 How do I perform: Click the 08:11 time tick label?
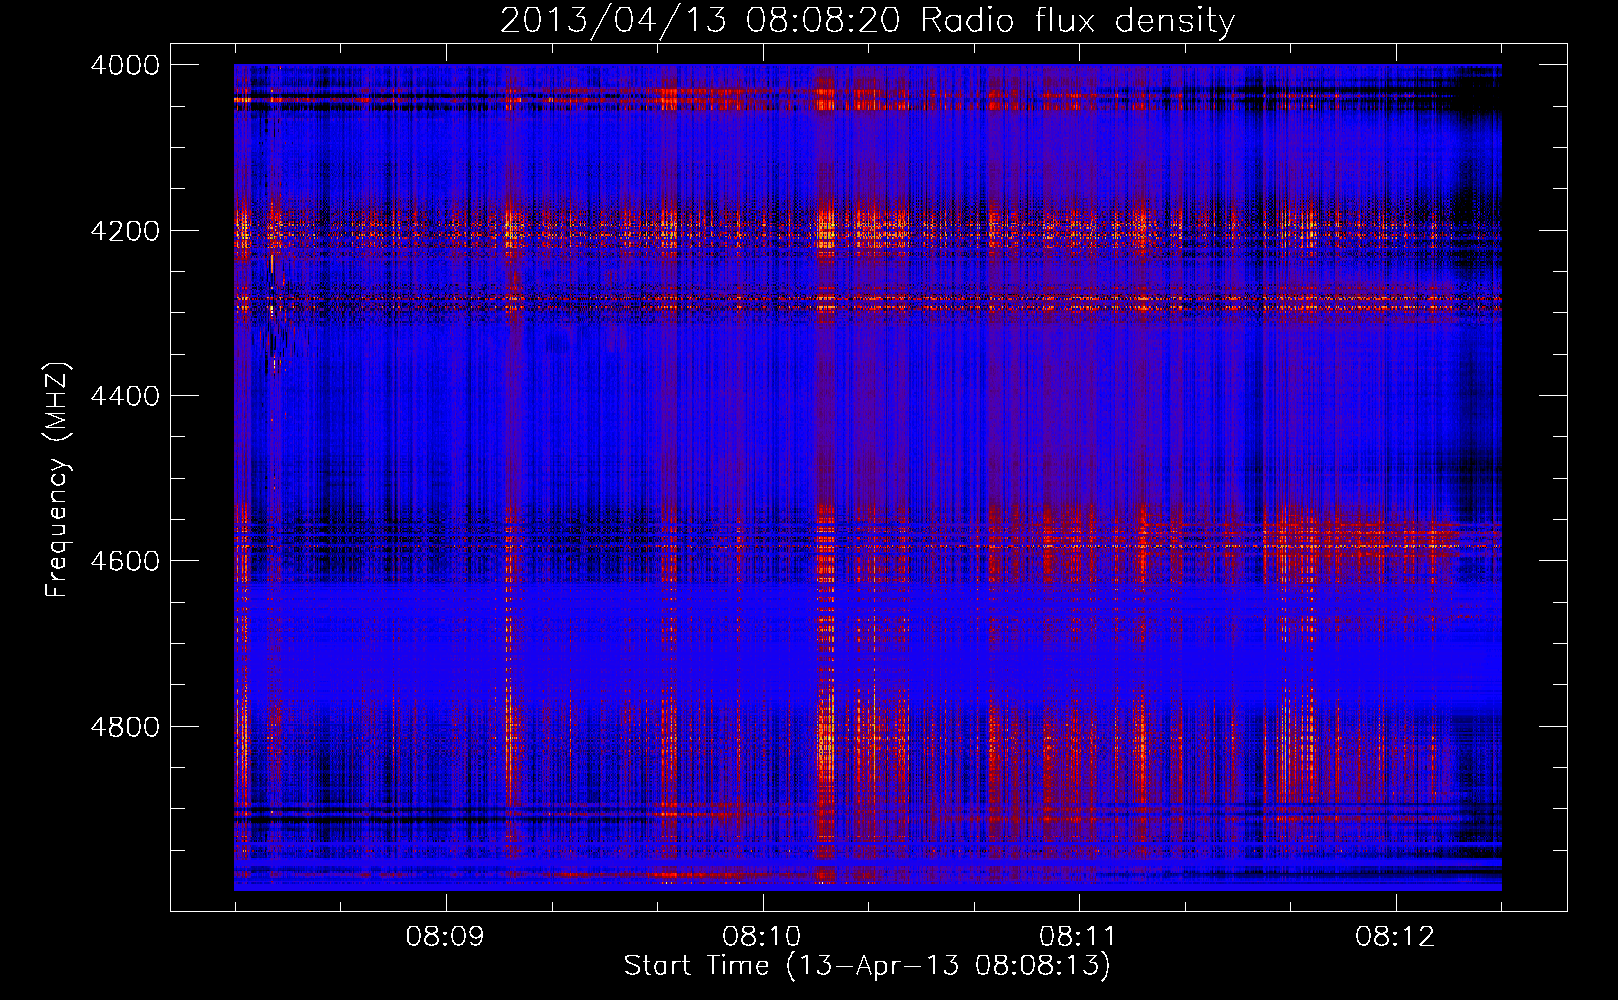pyautogui.click(x=1078, y=937)
